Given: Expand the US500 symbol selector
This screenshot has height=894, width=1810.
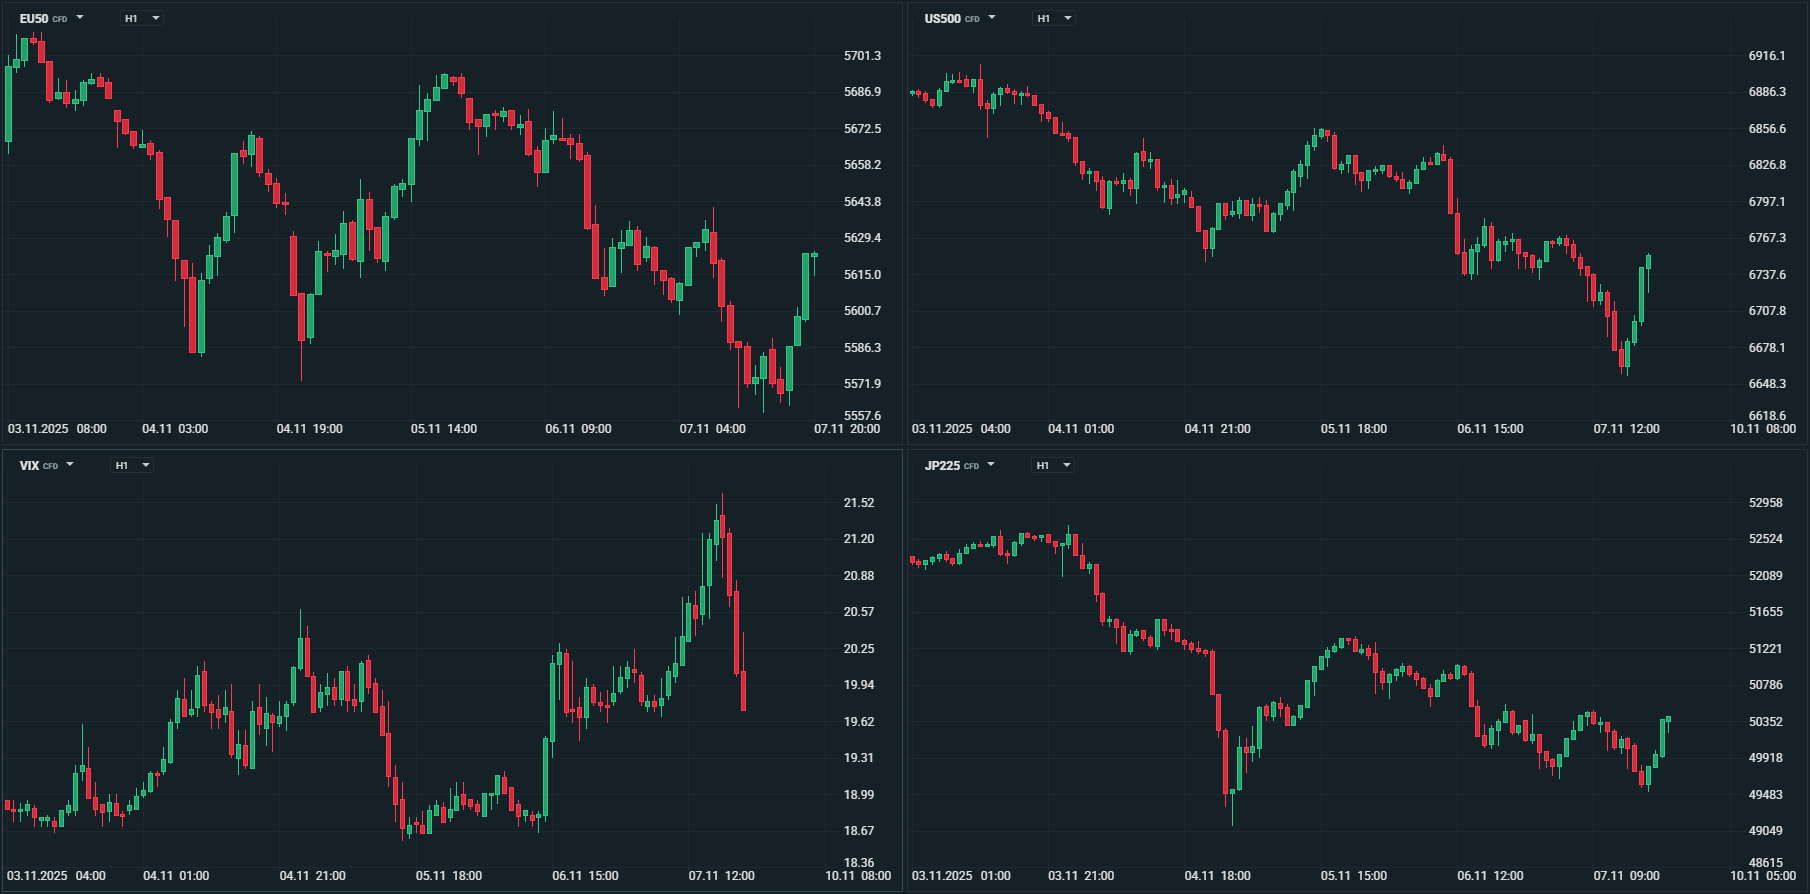Looking at the screenshot, I should coord(960,18).
